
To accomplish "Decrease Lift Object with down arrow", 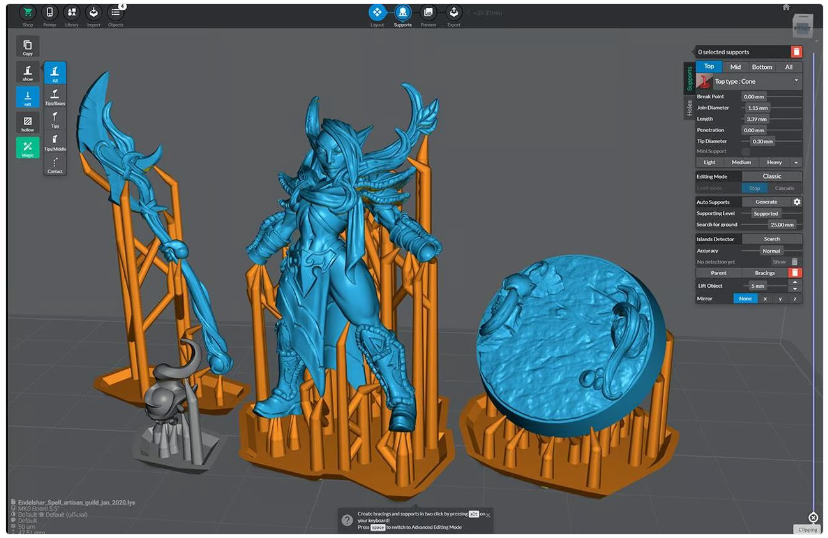I will pyautogui.click(x=795, y=289).
